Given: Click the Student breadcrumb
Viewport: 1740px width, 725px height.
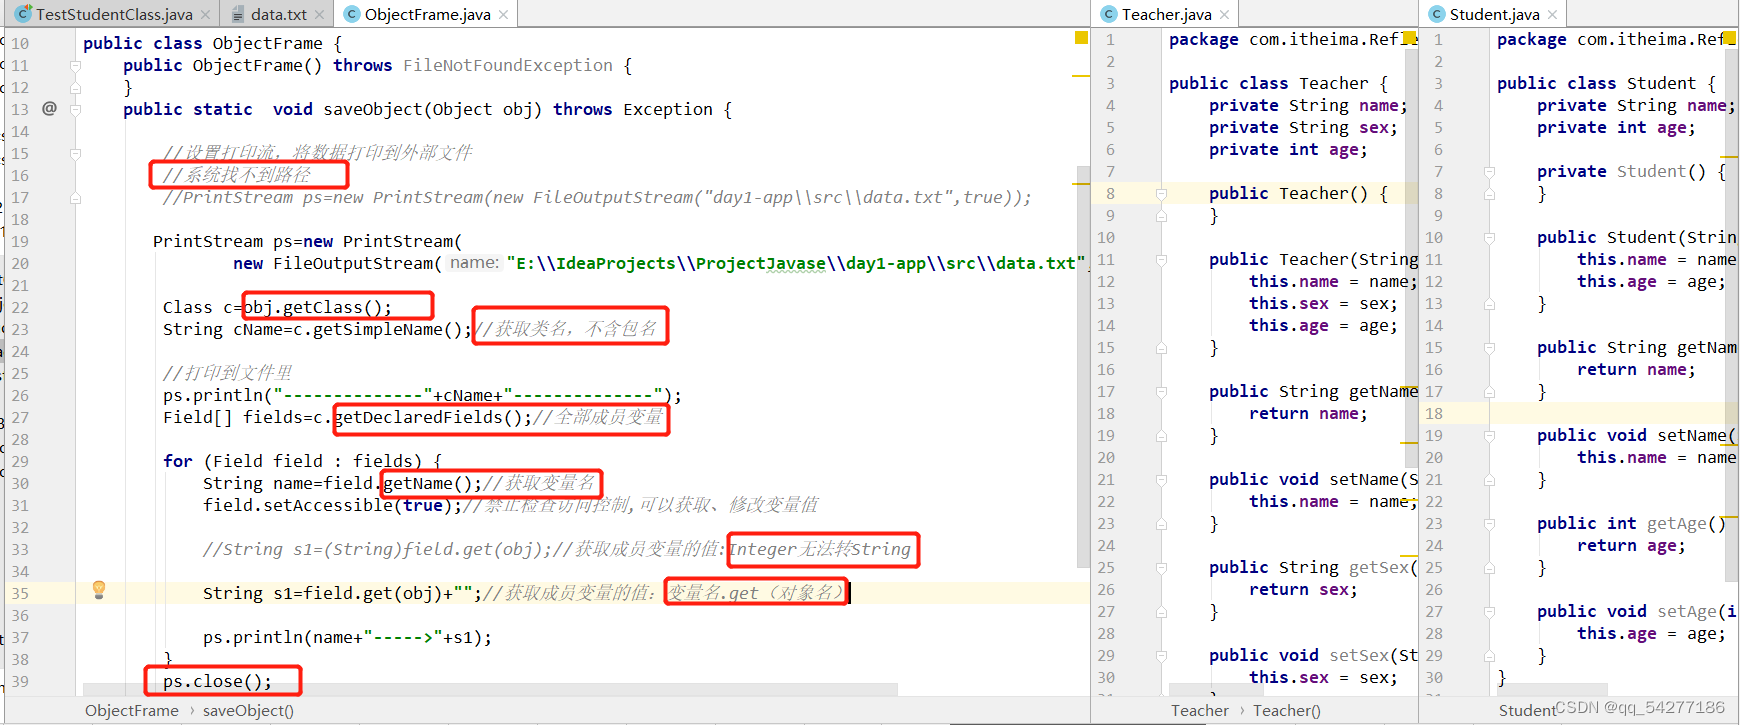Looking at the screenshot, I should click(1526, 711).
